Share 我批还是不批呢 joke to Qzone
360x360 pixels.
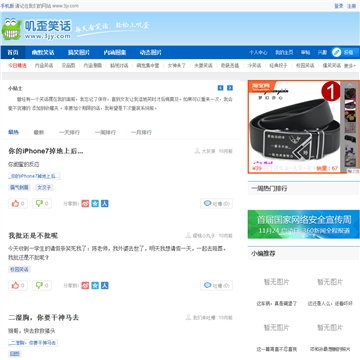95,285
